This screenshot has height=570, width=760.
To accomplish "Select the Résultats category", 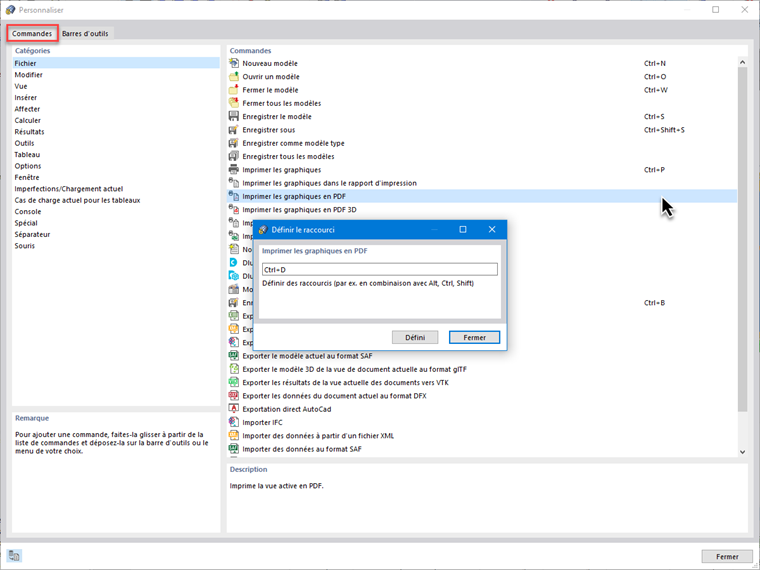I will [x=29, y=132].
